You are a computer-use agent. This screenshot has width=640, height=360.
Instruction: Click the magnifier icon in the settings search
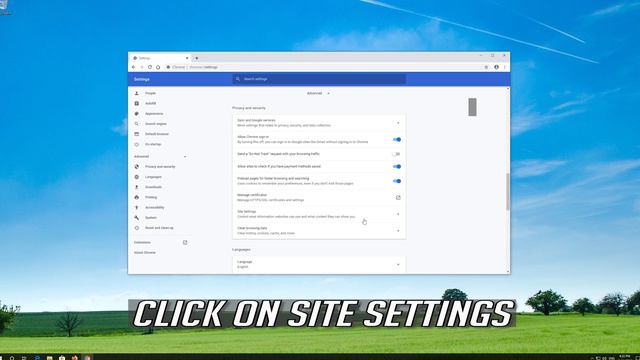coord(238,79)
